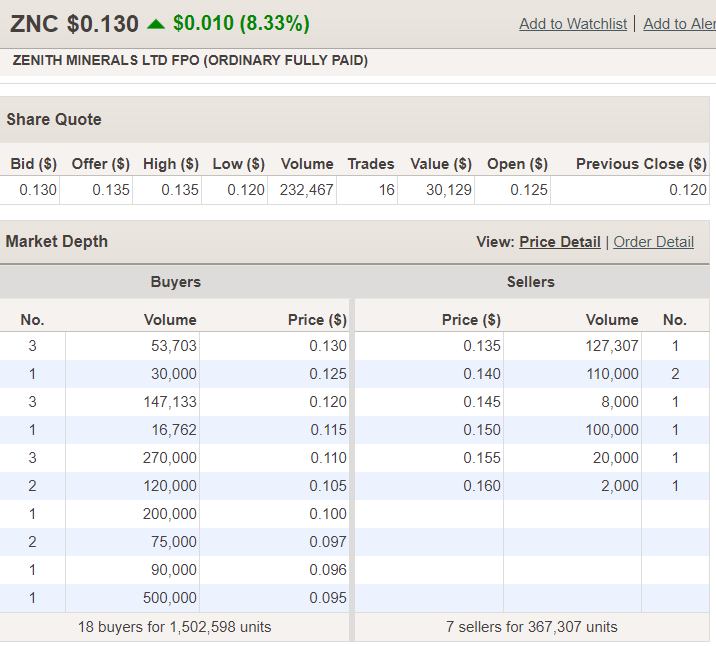Select the green up-arrow price change icon
The width and height of the screenshot is (716, 646).
(156, 24)
